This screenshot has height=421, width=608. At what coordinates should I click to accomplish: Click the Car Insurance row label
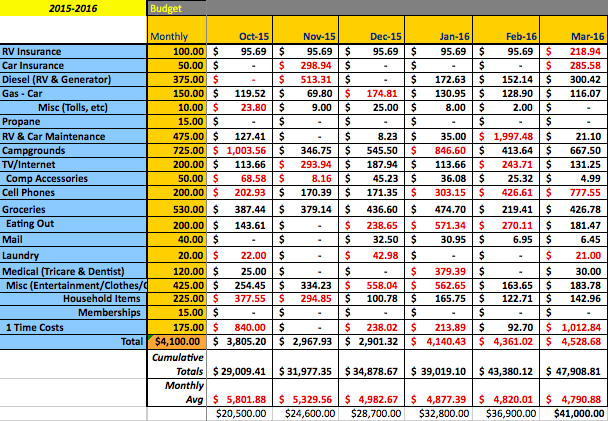pos(73,66)
